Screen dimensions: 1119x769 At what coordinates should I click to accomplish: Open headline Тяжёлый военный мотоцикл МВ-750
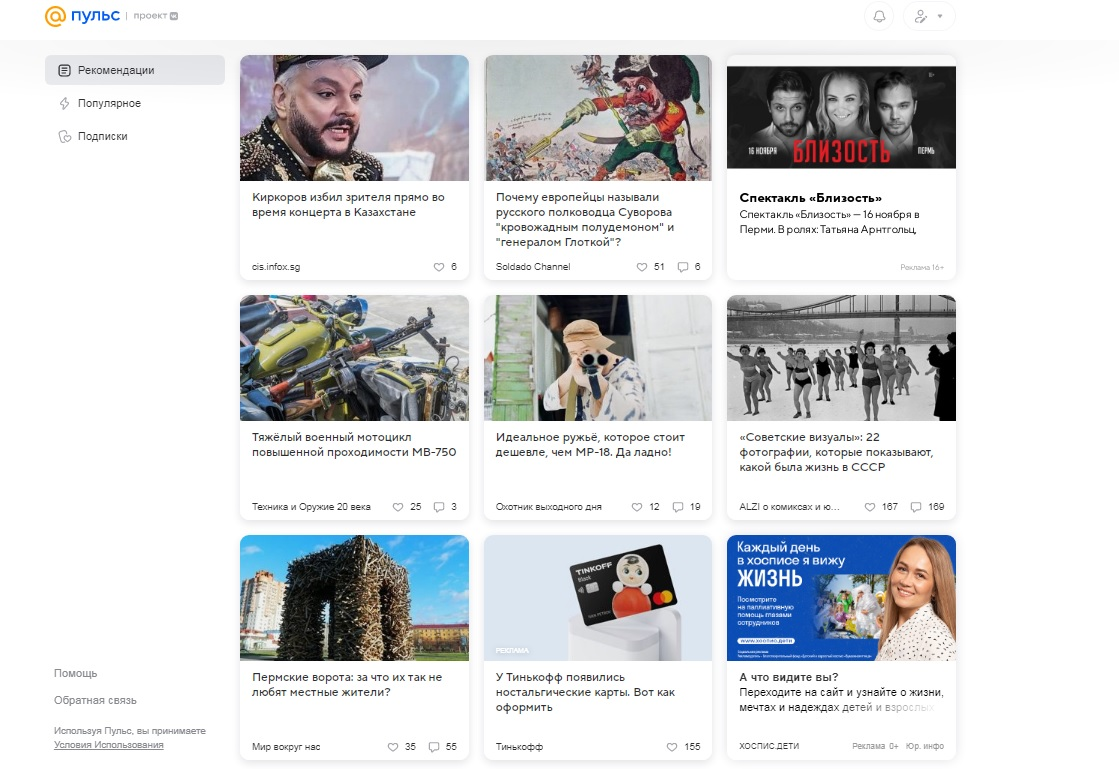(354, 444)
